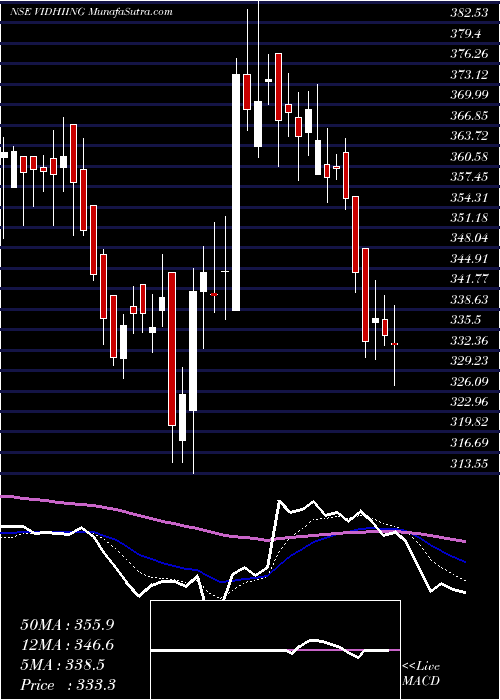Click the 329.23 price axis label
Viewport: 500px width, 700px height.
[469, 361]
